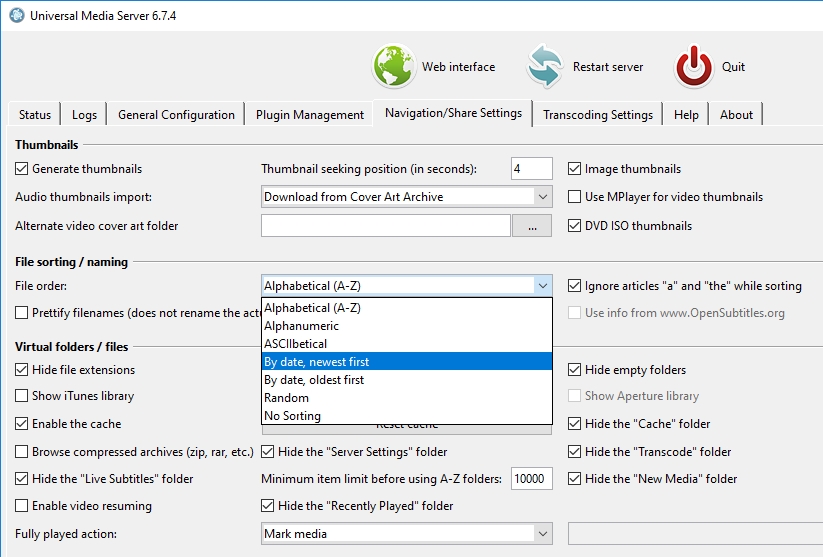This screenshot has height=557, width=823.
Task: Enable Prettify filenames checkbox
Action: pos(22,312)
